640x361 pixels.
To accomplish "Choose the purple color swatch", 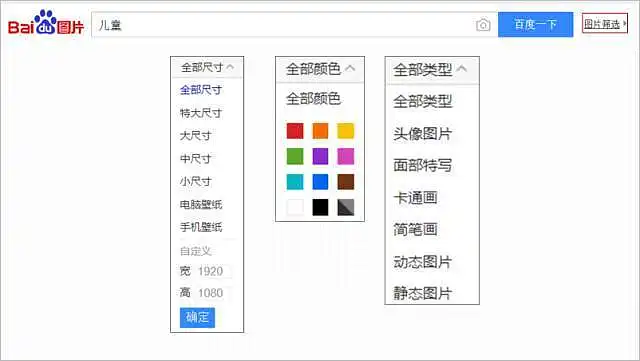I will point(320,156).
